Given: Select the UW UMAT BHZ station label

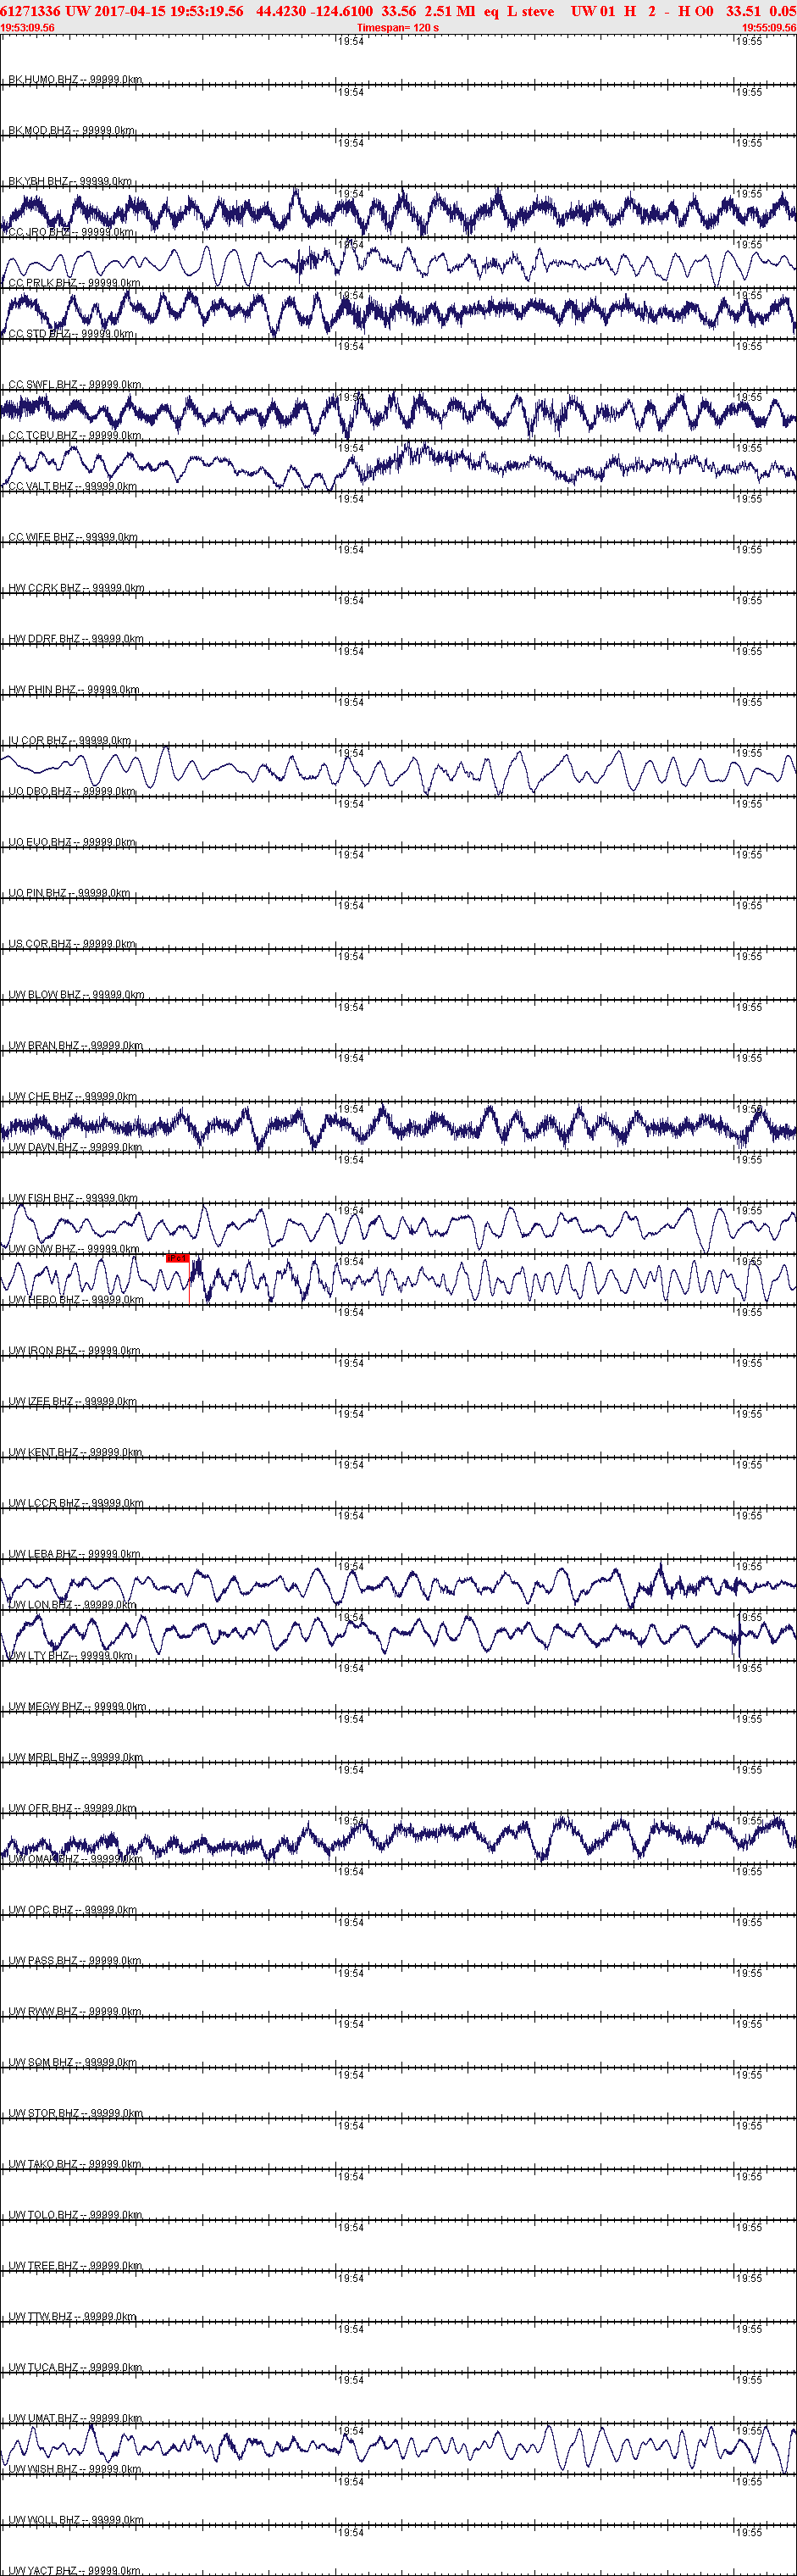Looking at the screenshot, I should point(75,2418).
